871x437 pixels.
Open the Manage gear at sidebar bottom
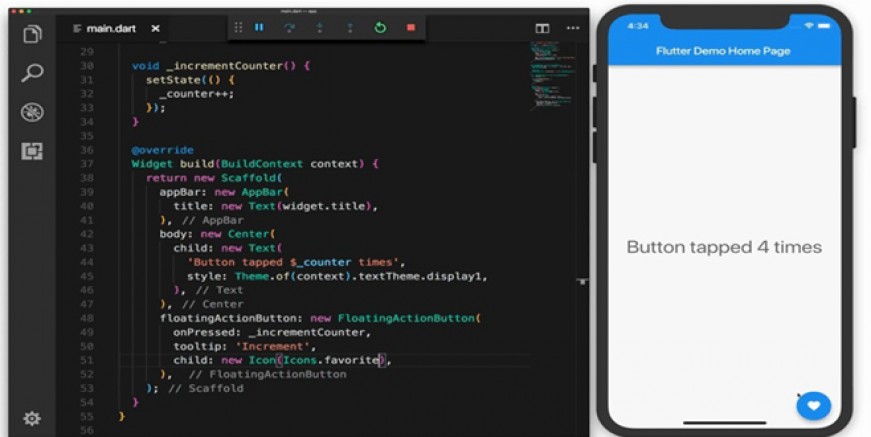tap(32, 418)
